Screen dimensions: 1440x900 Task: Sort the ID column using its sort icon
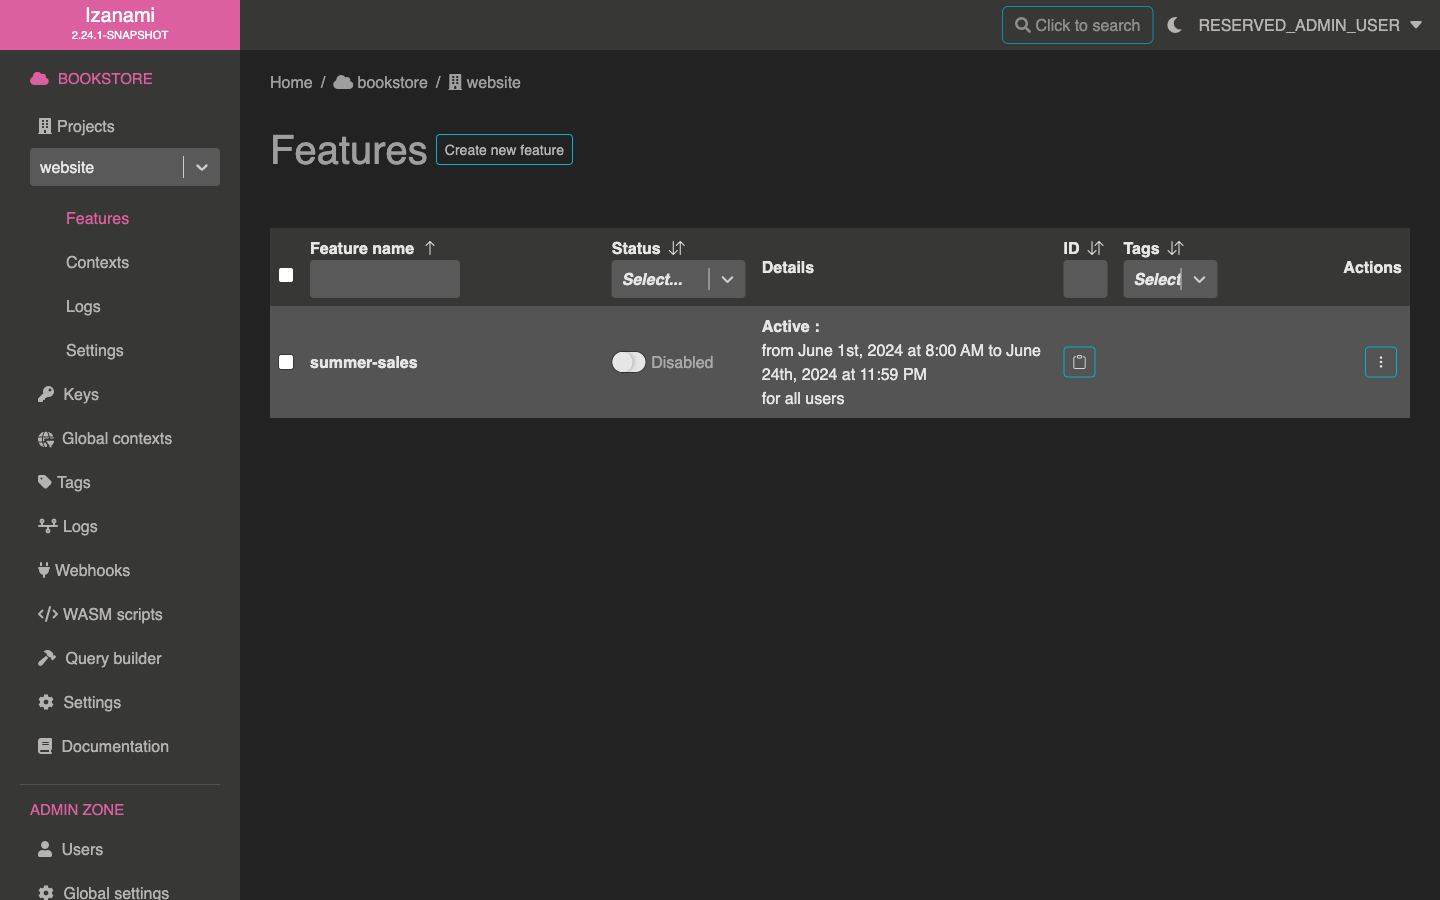(1096, 248)
